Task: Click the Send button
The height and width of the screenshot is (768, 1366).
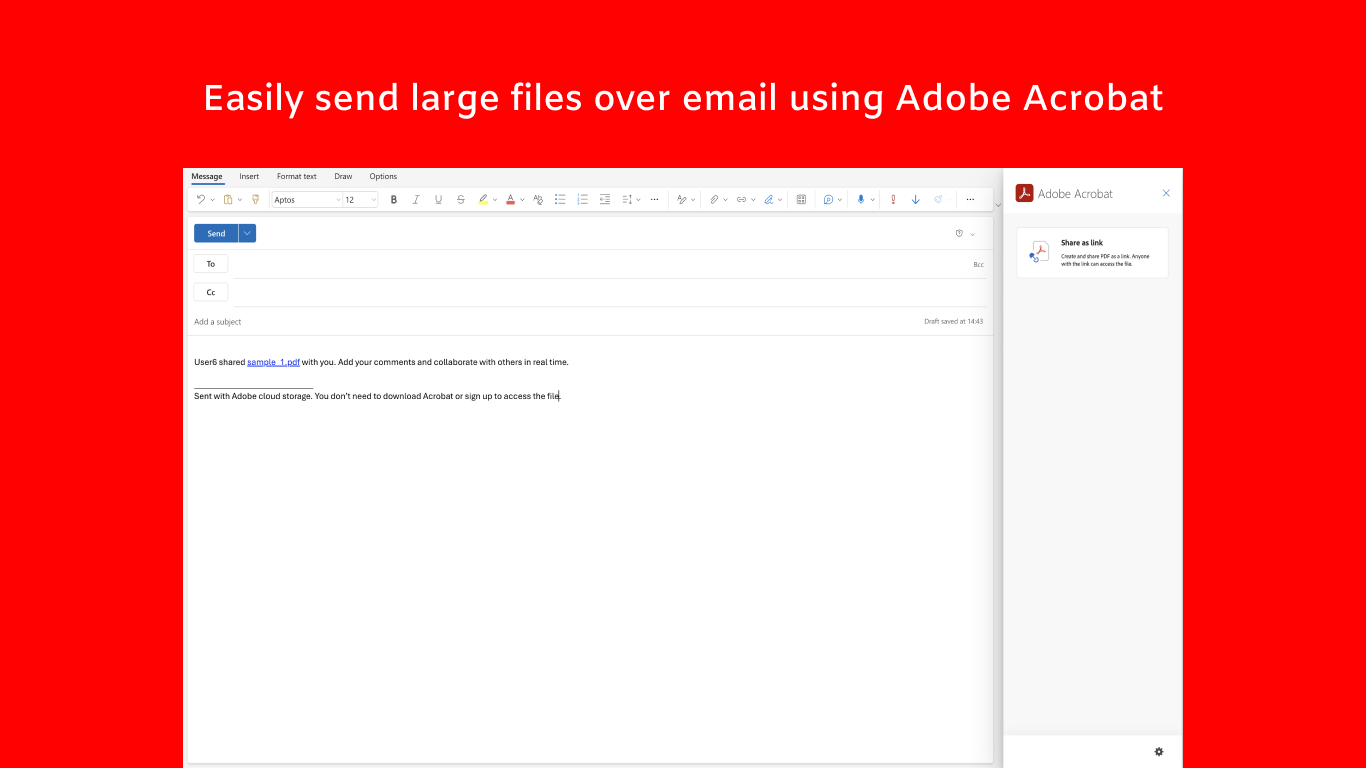Action: (216, 233)
